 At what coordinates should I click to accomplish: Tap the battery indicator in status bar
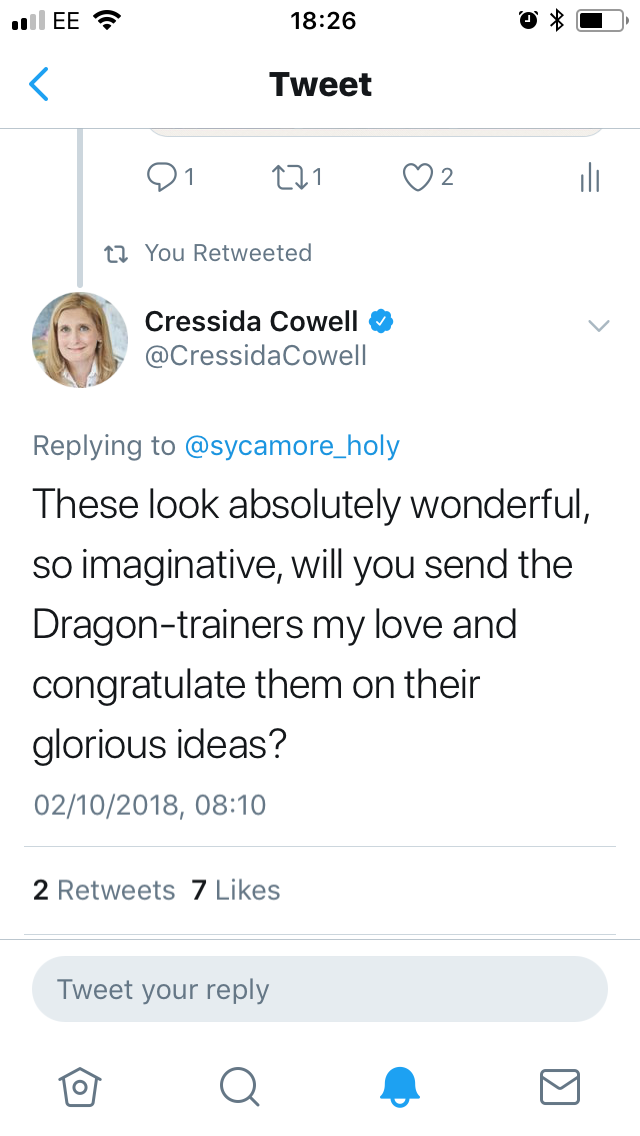(x=602, y=20)
